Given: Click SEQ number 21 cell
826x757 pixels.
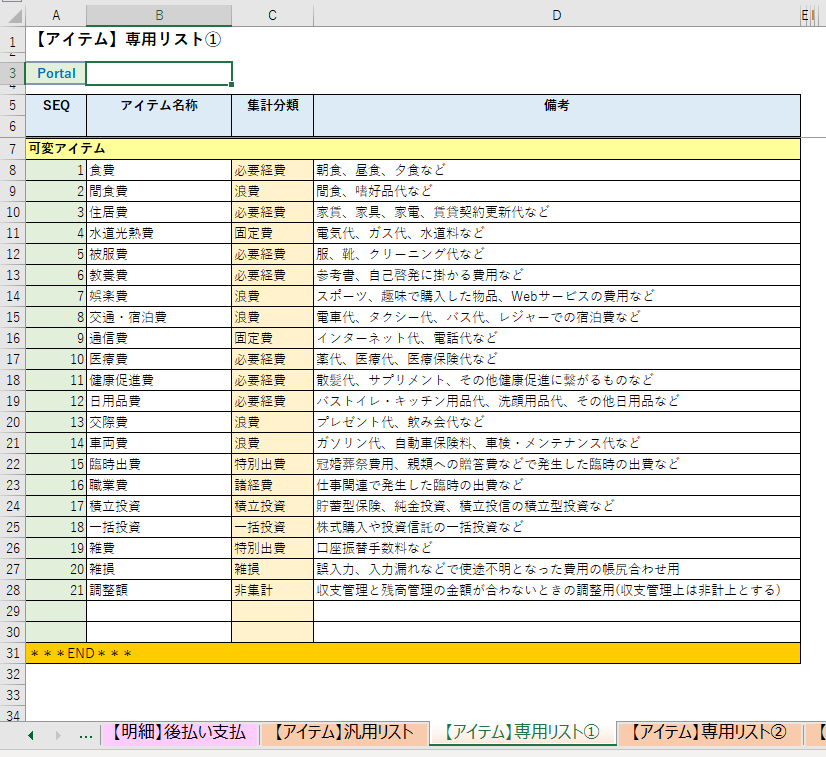Looking at the screenshot, I should tap(56, 590).
